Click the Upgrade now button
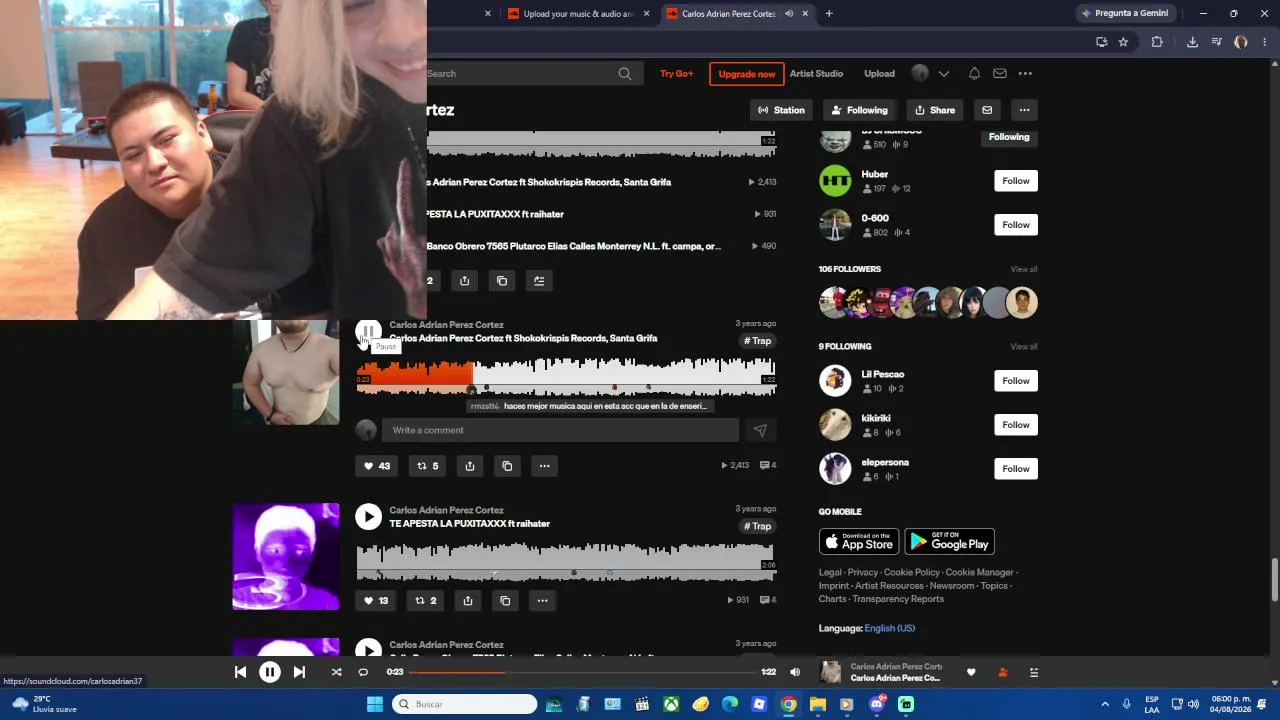 pos(747,74)
